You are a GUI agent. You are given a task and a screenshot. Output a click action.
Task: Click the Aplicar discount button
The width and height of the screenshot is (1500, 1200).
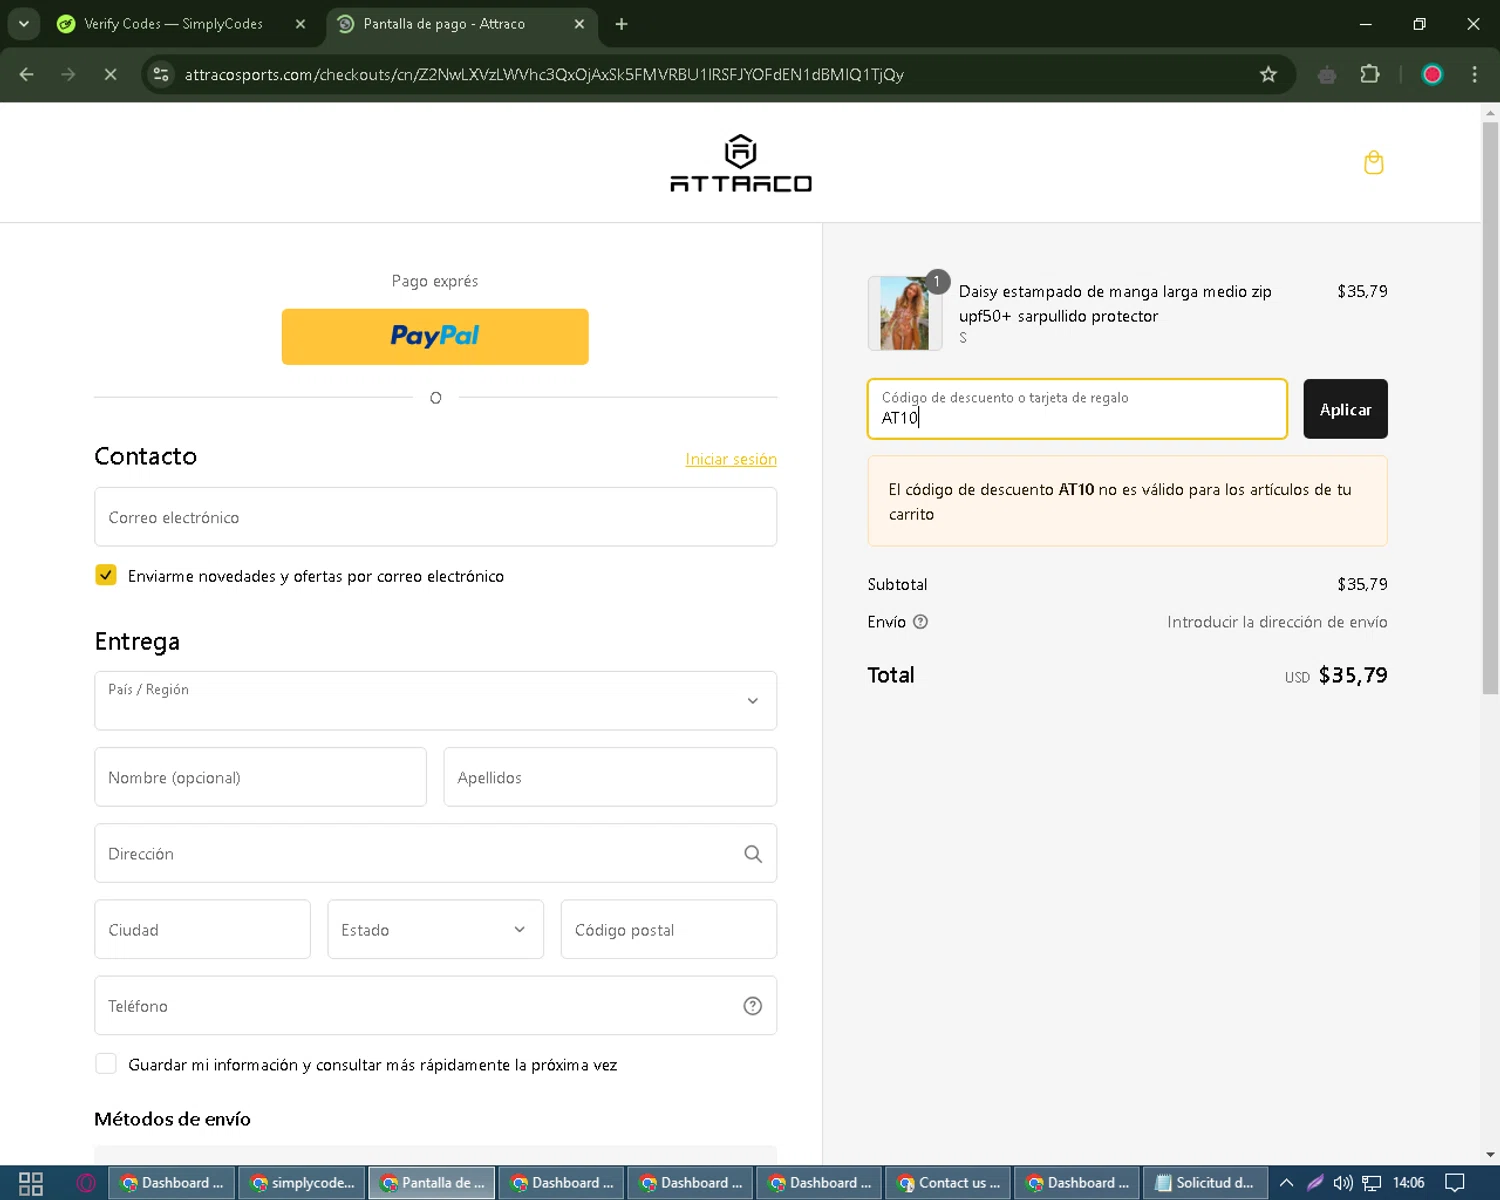pyautogui.click(x=1345, y=409)
